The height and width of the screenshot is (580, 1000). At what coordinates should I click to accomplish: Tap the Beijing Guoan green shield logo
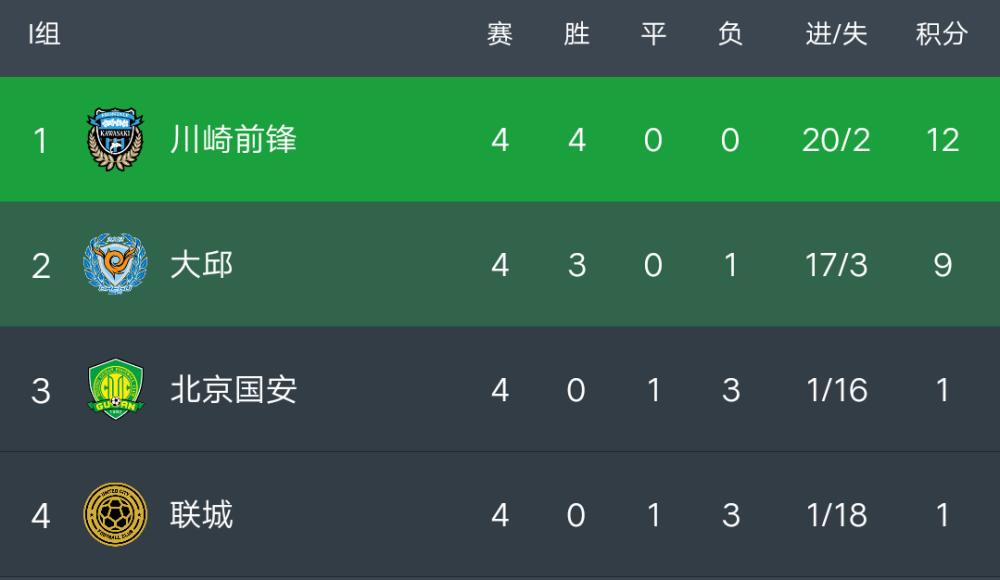115,389
